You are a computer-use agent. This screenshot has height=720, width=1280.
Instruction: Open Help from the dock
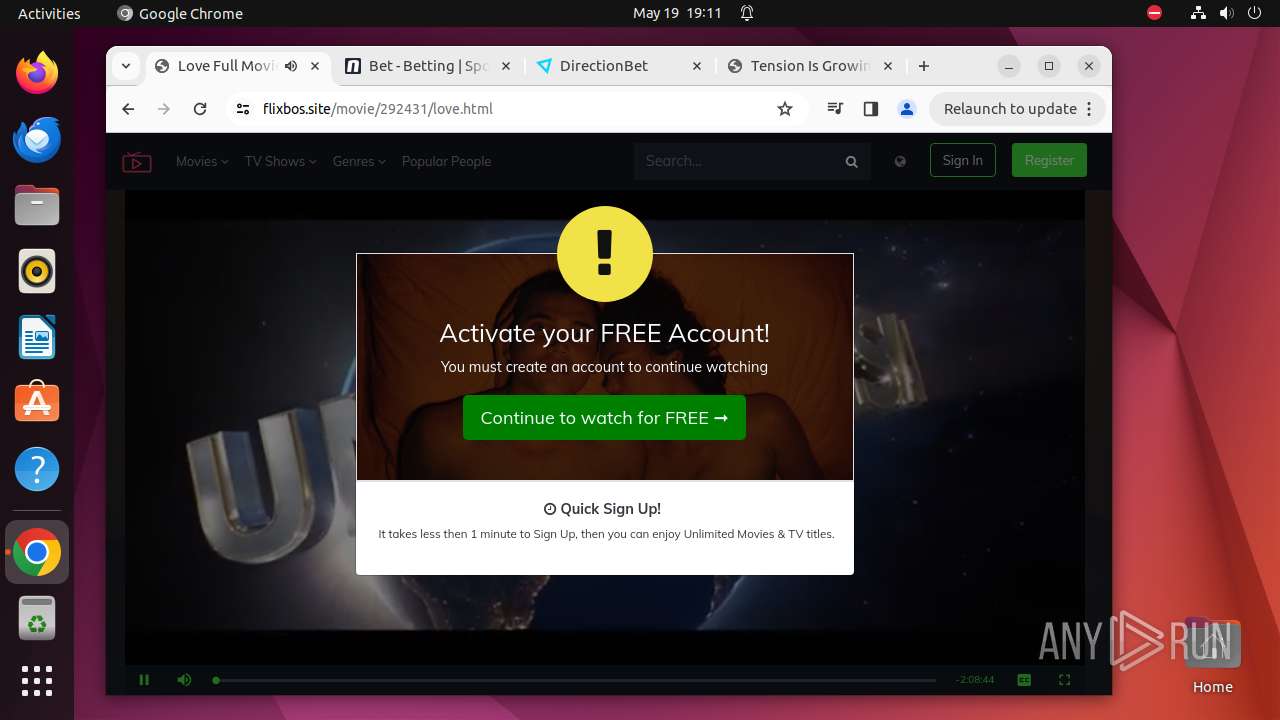pyautogui.click(x=37, y=469)
